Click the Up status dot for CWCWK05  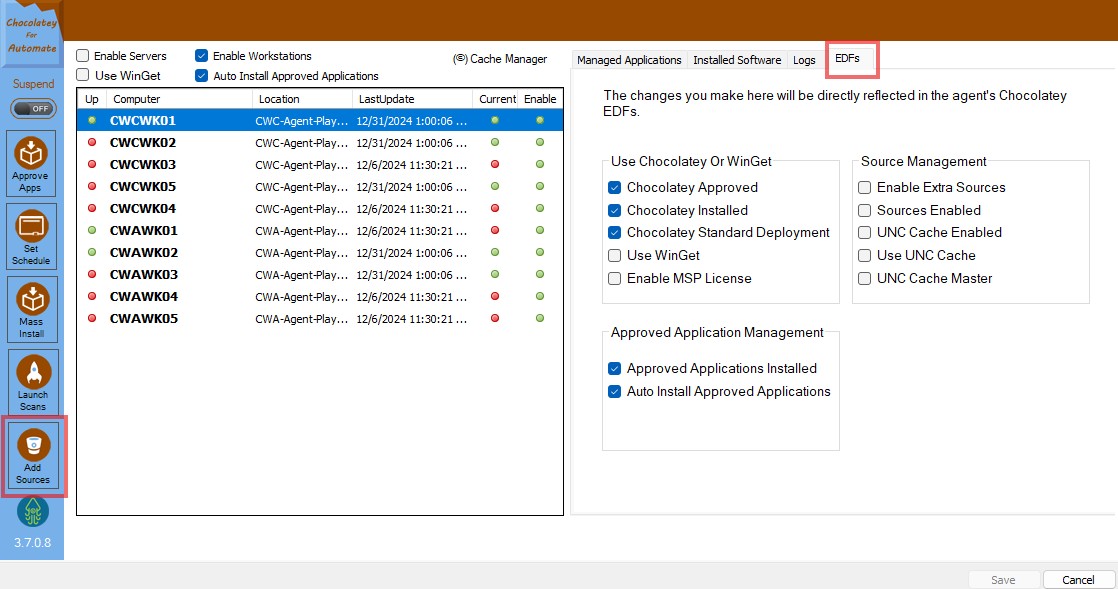pos(92,187)
